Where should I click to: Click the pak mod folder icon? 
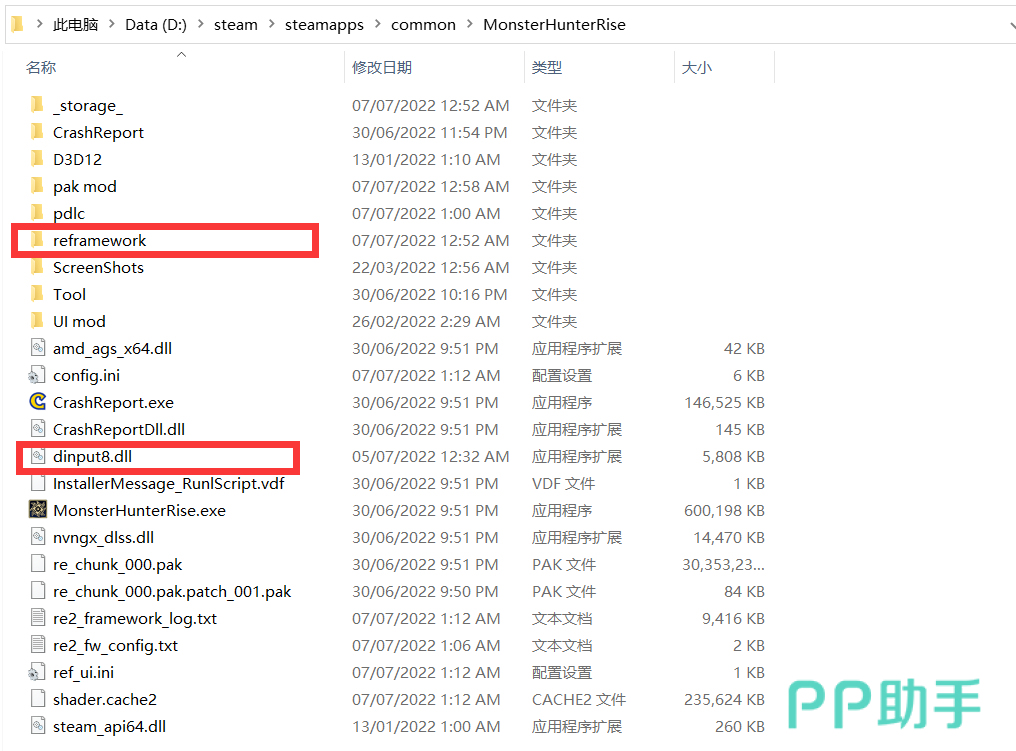pos(38,186)
